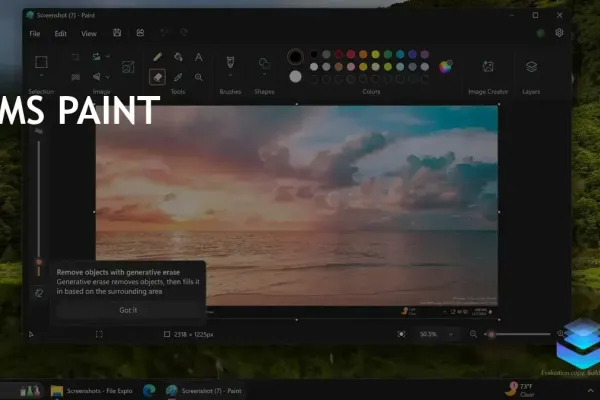Click the zoom out magnifier icon

(x=473, y=334)
